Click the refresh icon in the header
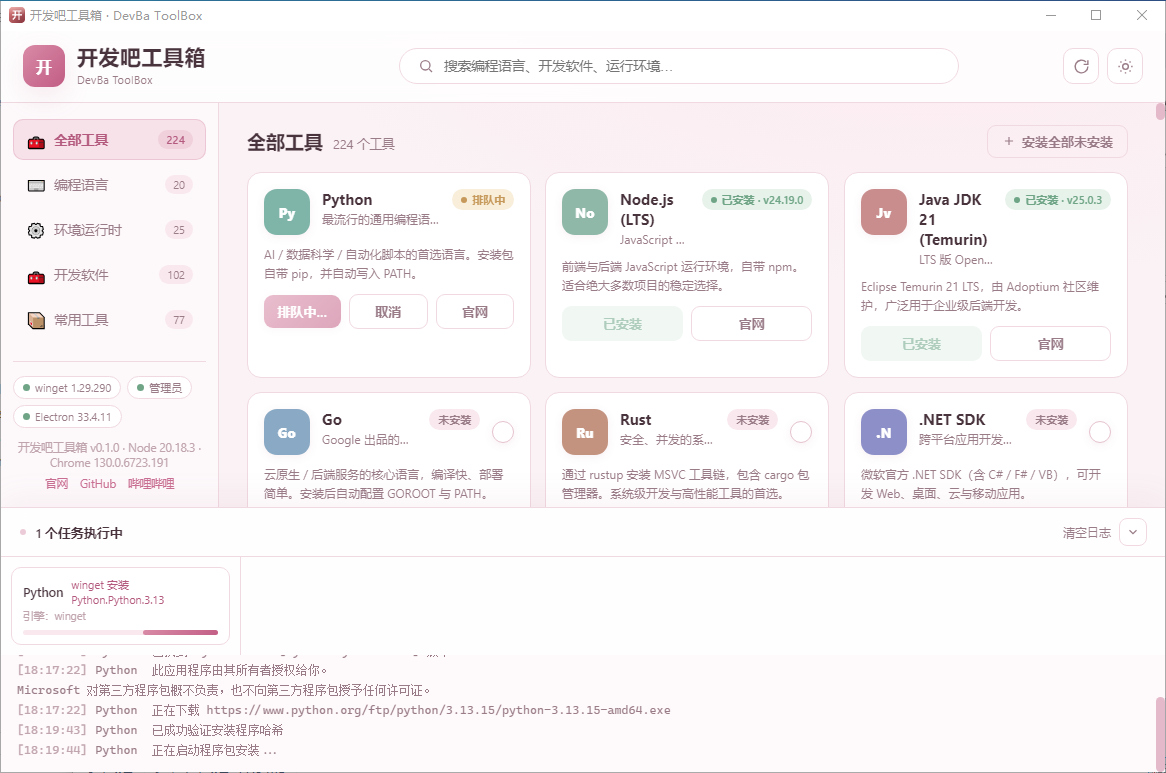Viewport: 1166px width, 773px height. [1081, 67]
